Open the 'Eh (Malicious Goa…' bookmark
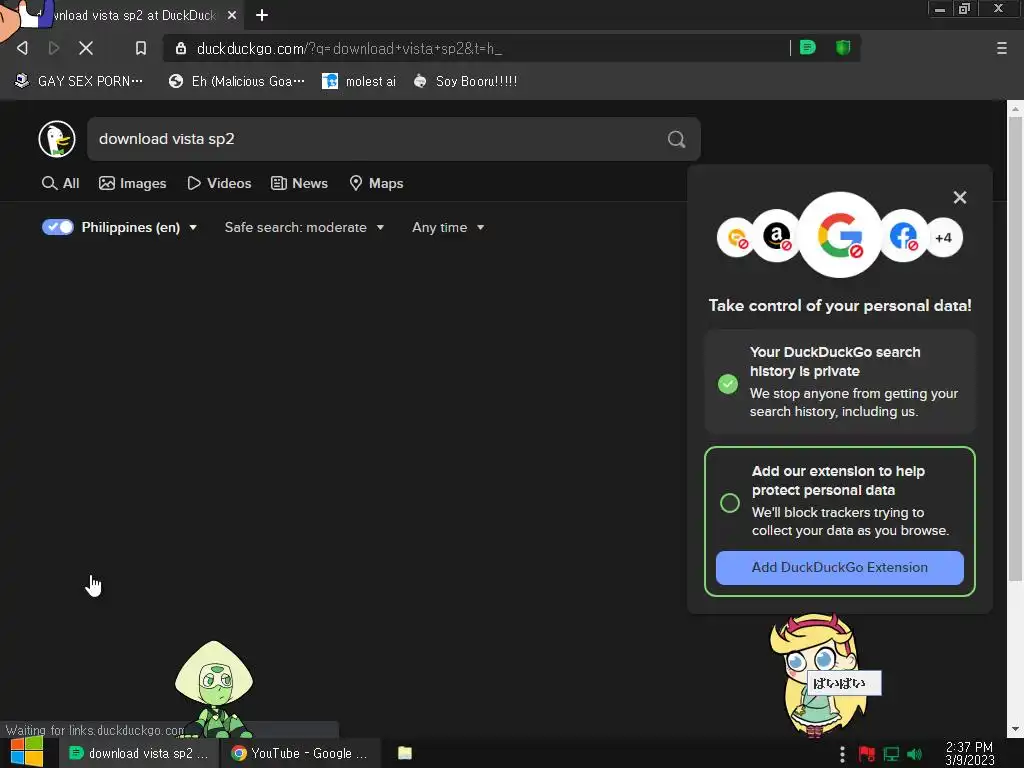This screenshot has height=768, width=1024. [236, 81]
